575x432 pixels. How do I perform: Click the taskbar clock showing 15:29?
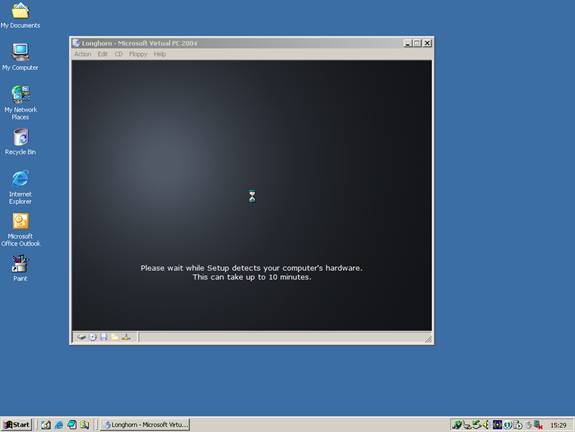tap(558, 425)
